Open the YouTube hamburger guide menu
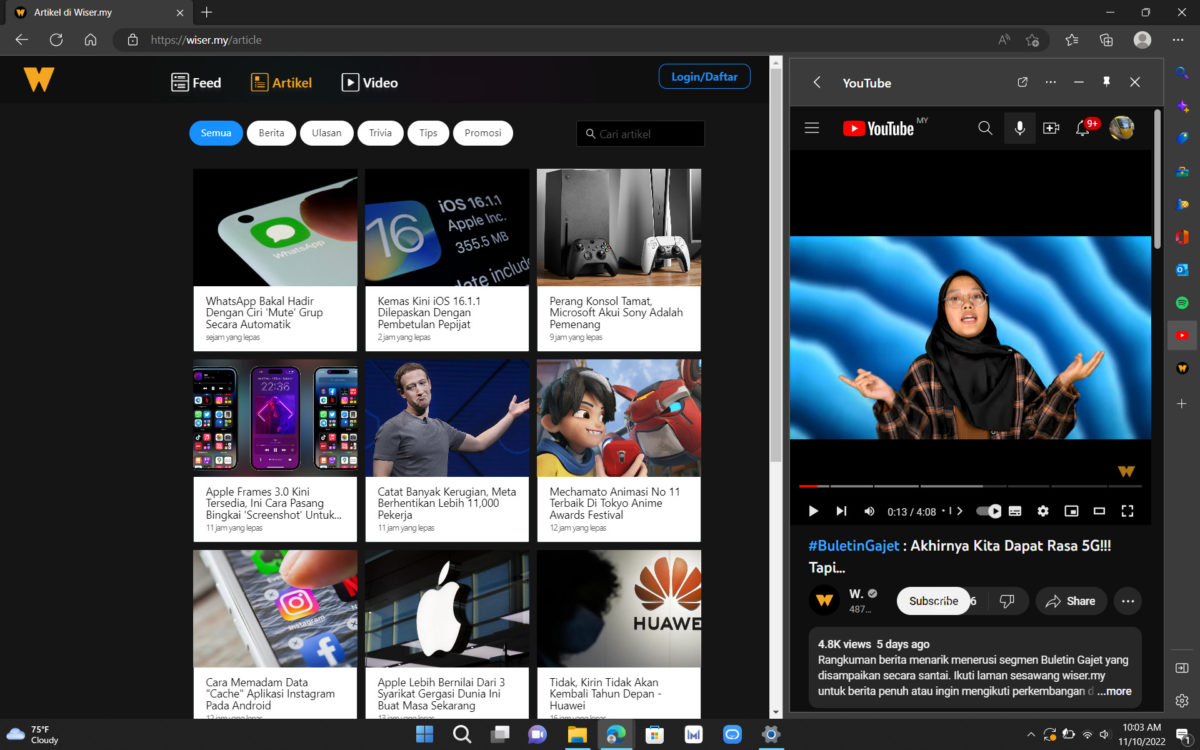 point(812,128)
